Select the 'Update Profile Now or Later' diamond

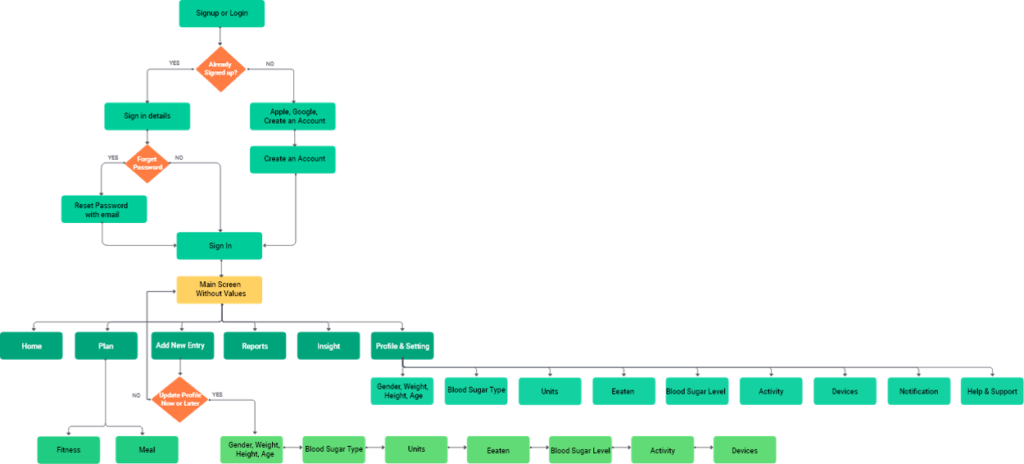(180, 399)
